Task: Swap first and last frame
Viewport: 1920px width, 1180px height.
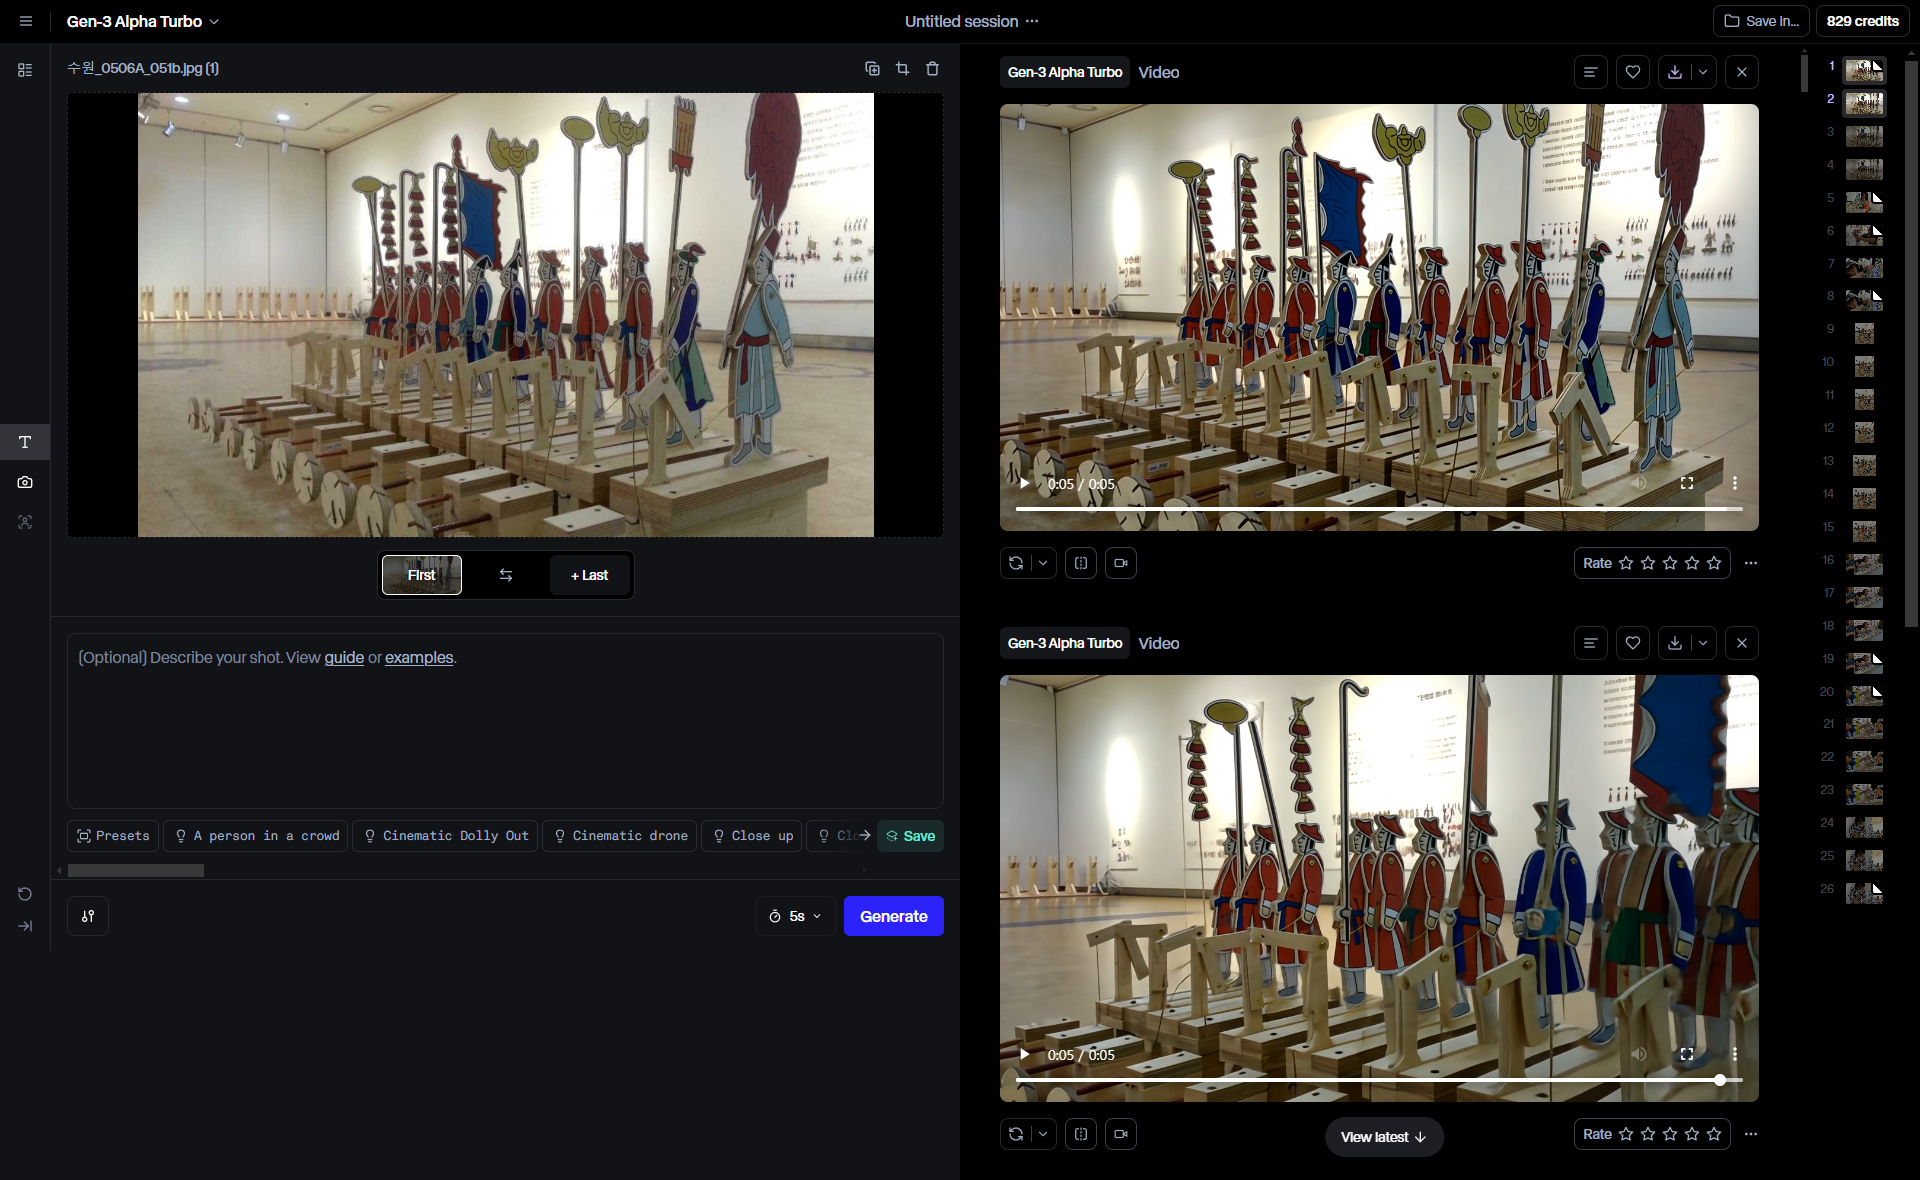Action: tap(506, 575)
